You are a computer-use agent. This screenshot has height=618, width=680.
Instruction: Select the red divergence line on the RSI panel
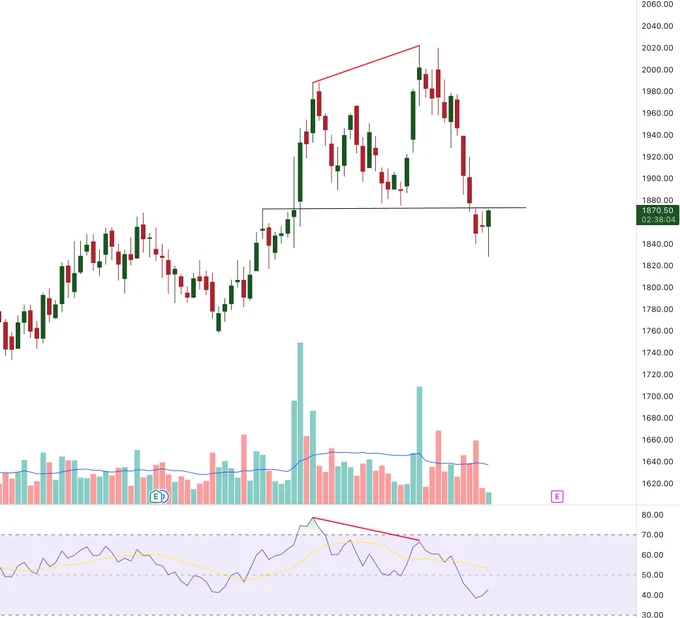(x=366, y=529)
